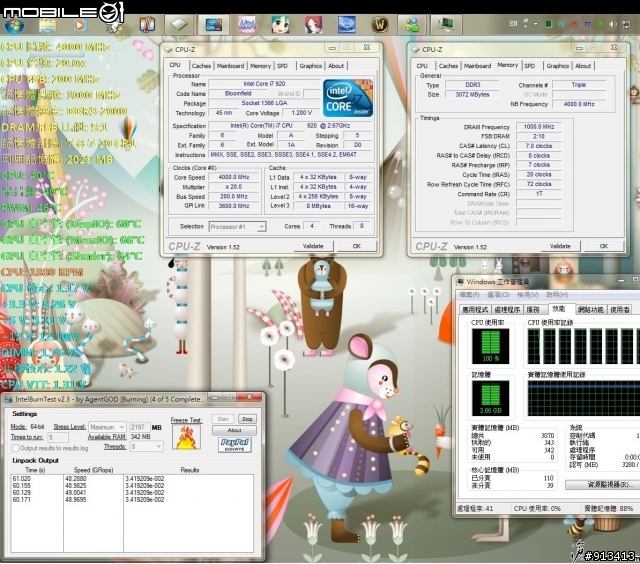Open 選項(O) menu in Task Manager
This screenshot has height=564, width=640.
498,295
